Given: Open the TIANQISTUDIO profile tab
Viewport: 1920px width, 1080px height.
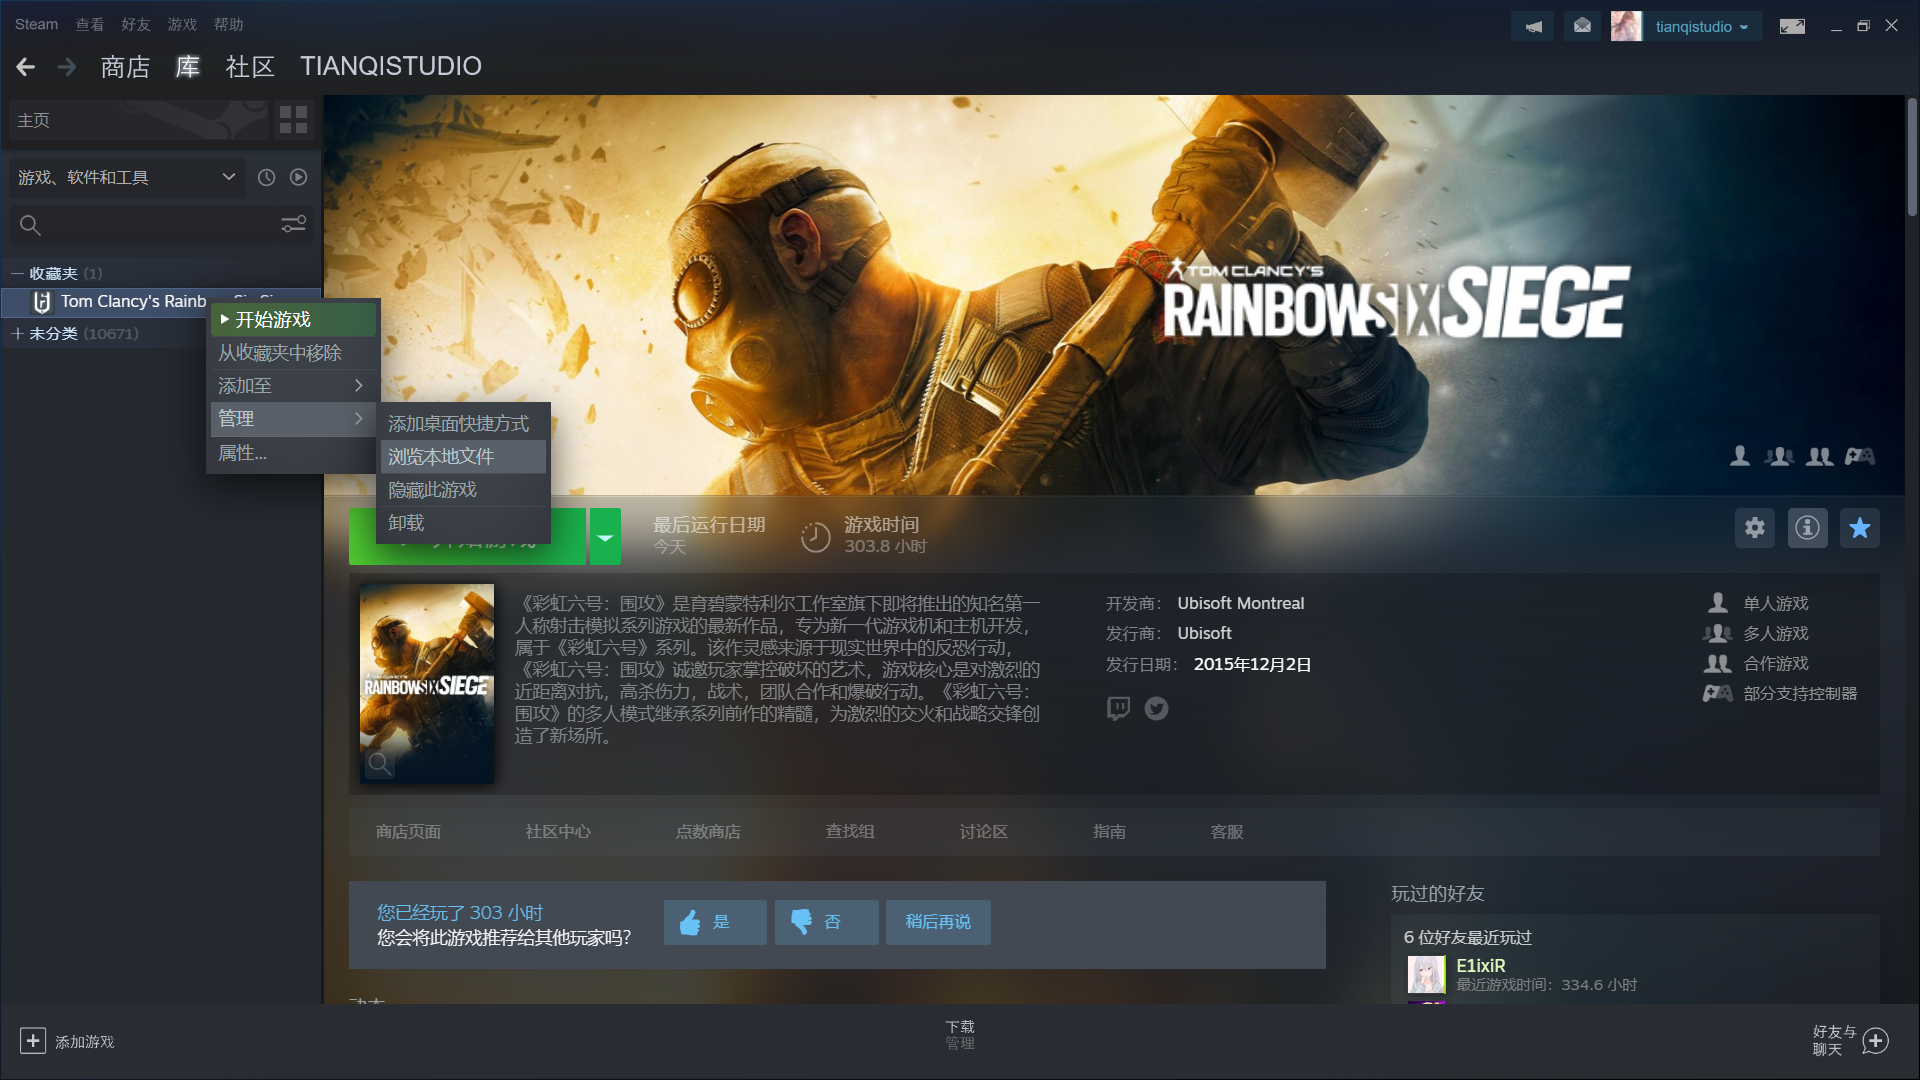Looking at the screenshot, I should (391, 67).
